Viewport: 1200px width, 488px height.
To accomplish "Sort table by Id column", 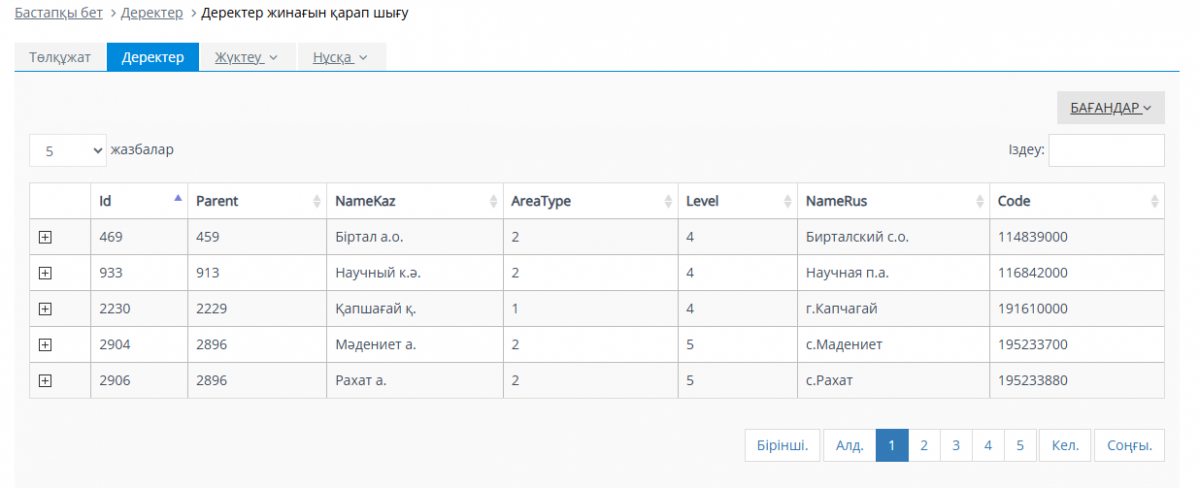I will coord(138,201).
